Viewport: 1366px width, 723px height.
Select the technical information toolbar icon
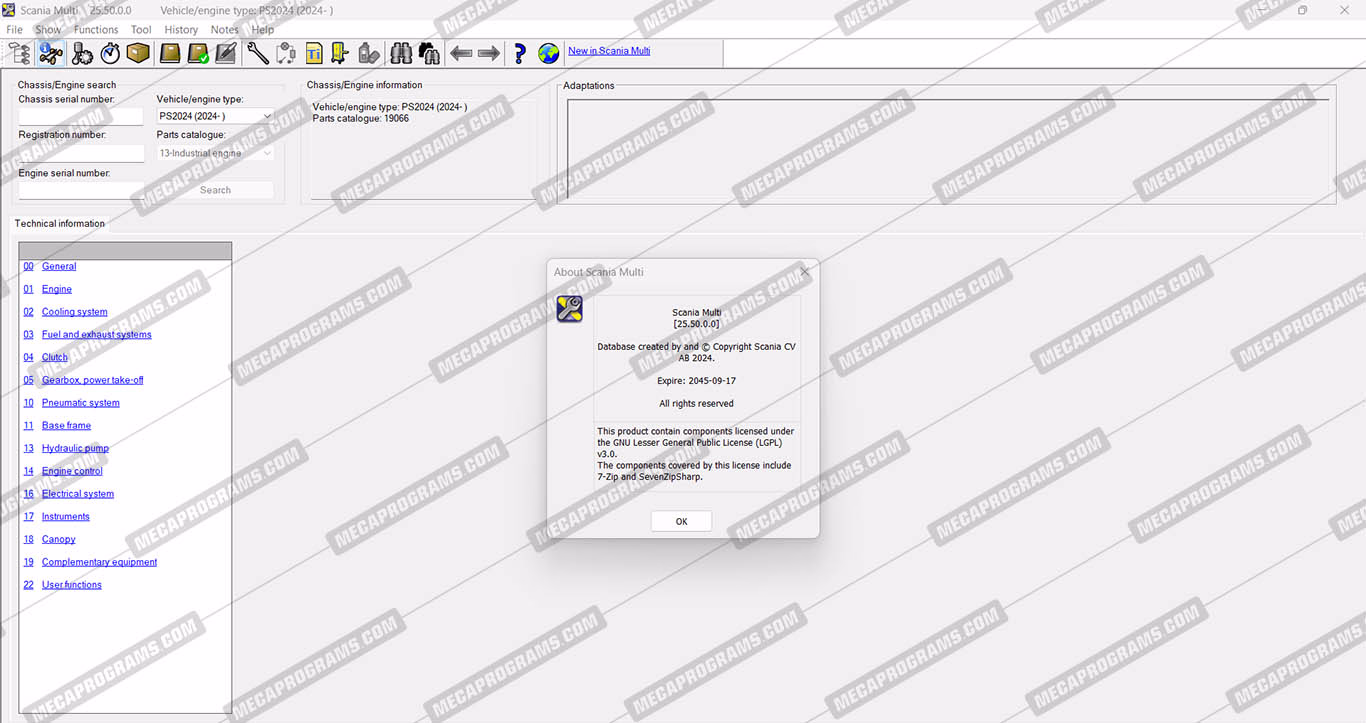50,53
